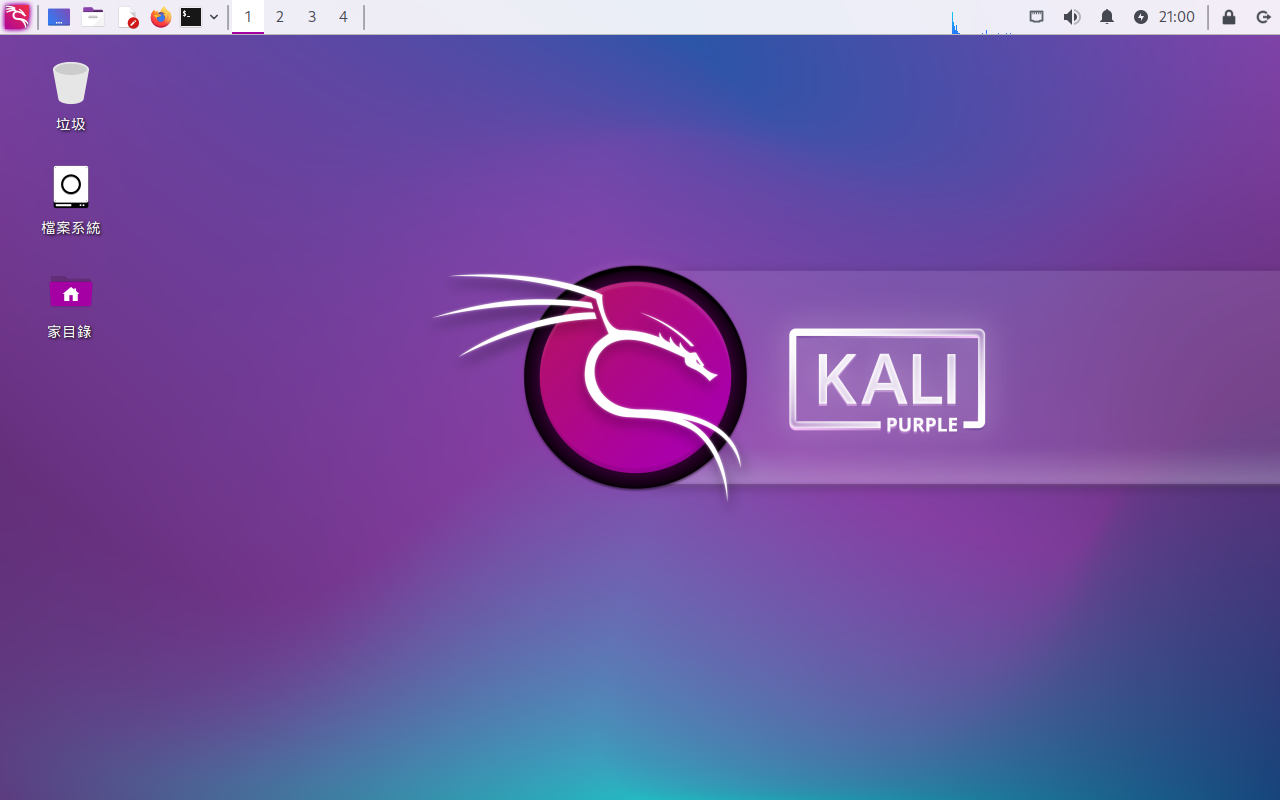Click the CPU graph monitor
The height and width of the screenshot is (800, 1280).
pyautogui.click(x=982, y=17)
